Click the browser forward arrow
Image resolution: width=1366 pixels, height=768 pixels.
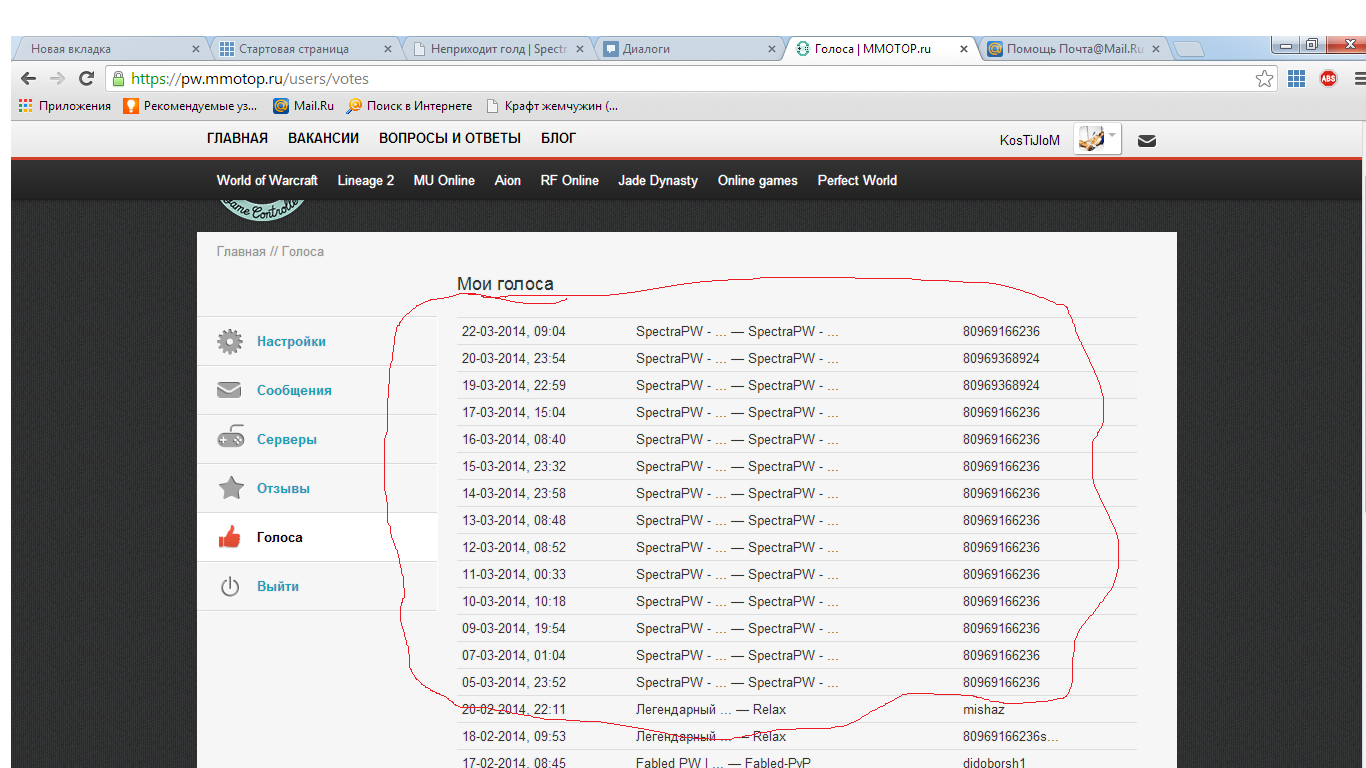57,78
